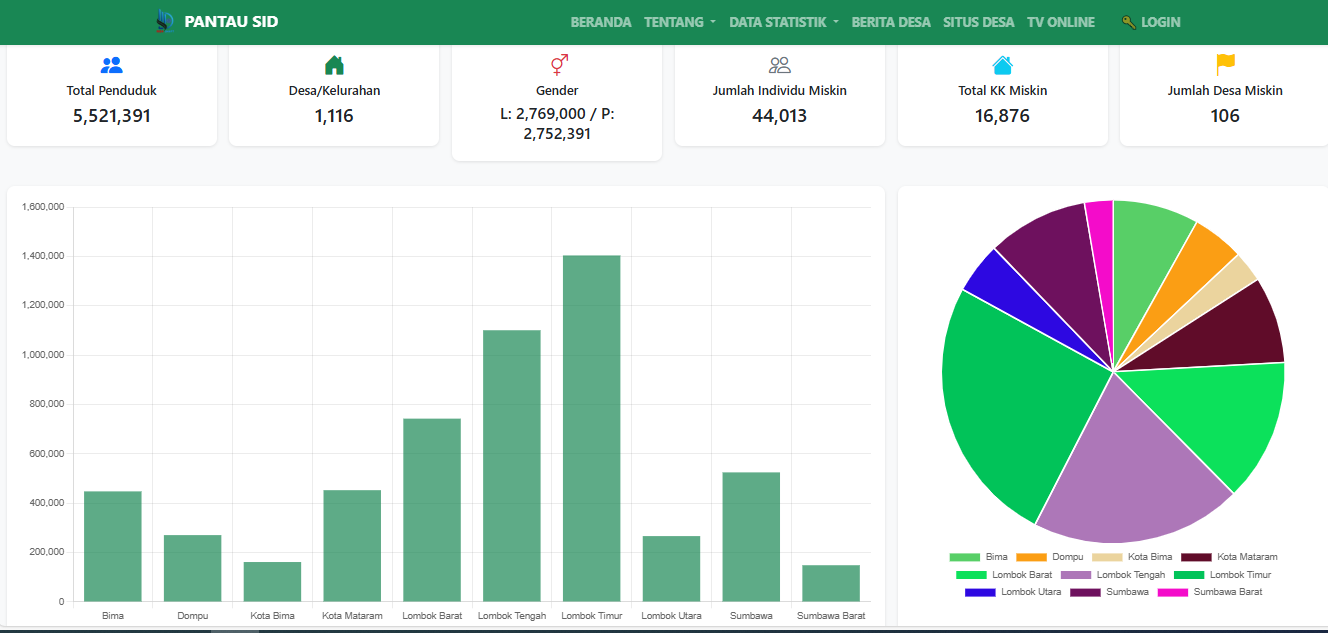Click the Pantau SID logo icon
The image size is (1328, 633).
pos(165,21)
